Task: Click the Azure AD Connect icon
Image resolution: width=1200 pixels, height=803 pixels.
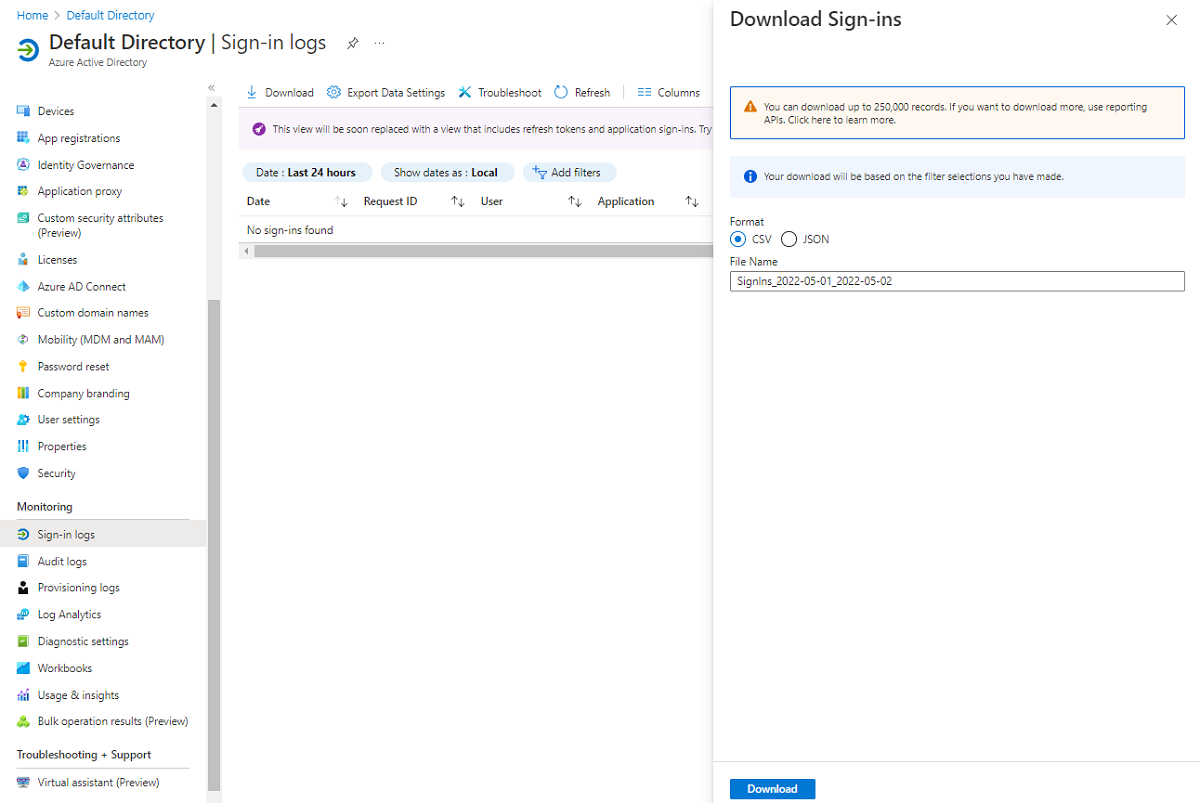Action: (23, 286)
